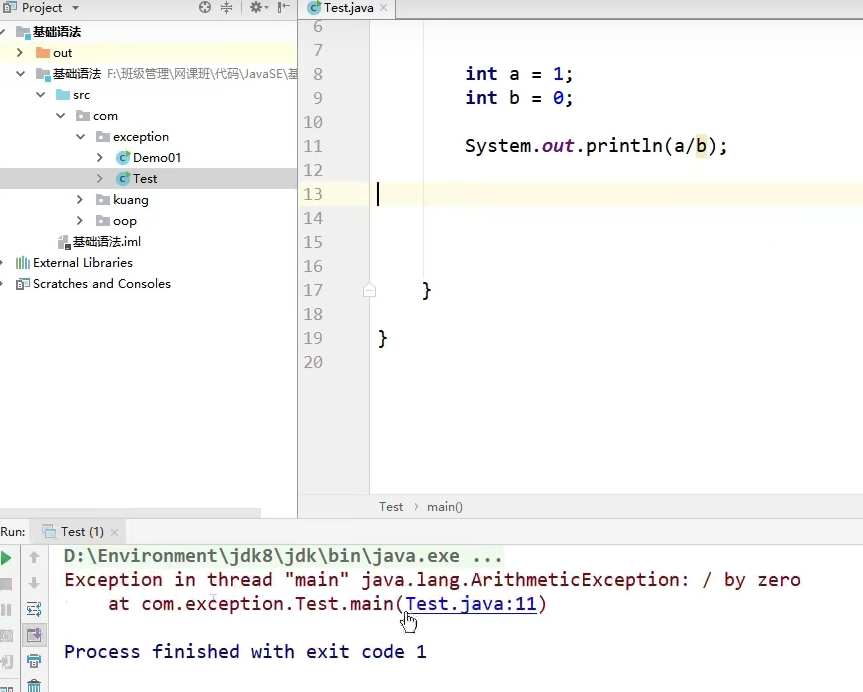Click the Demo01 class file icon
The height and width of the screenshot is (692, 863).
click(123, 158)
